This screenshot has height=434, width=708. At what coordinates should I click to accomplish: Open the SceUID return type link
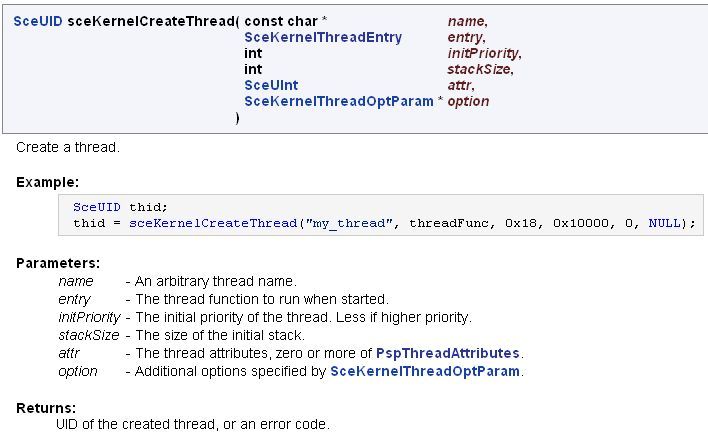pyautogui.click(x=38, y=21)
